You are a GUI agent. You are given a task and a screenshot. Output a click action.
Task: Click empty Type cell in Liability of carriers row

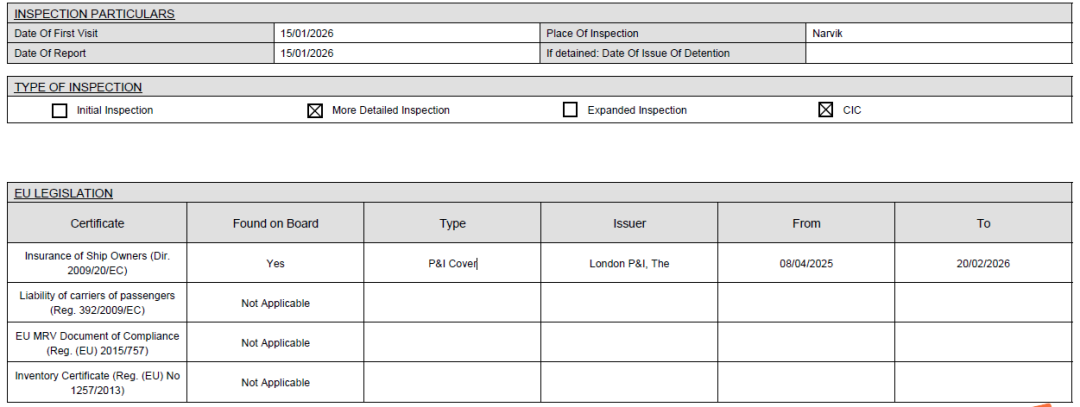(x=452, y=303)
